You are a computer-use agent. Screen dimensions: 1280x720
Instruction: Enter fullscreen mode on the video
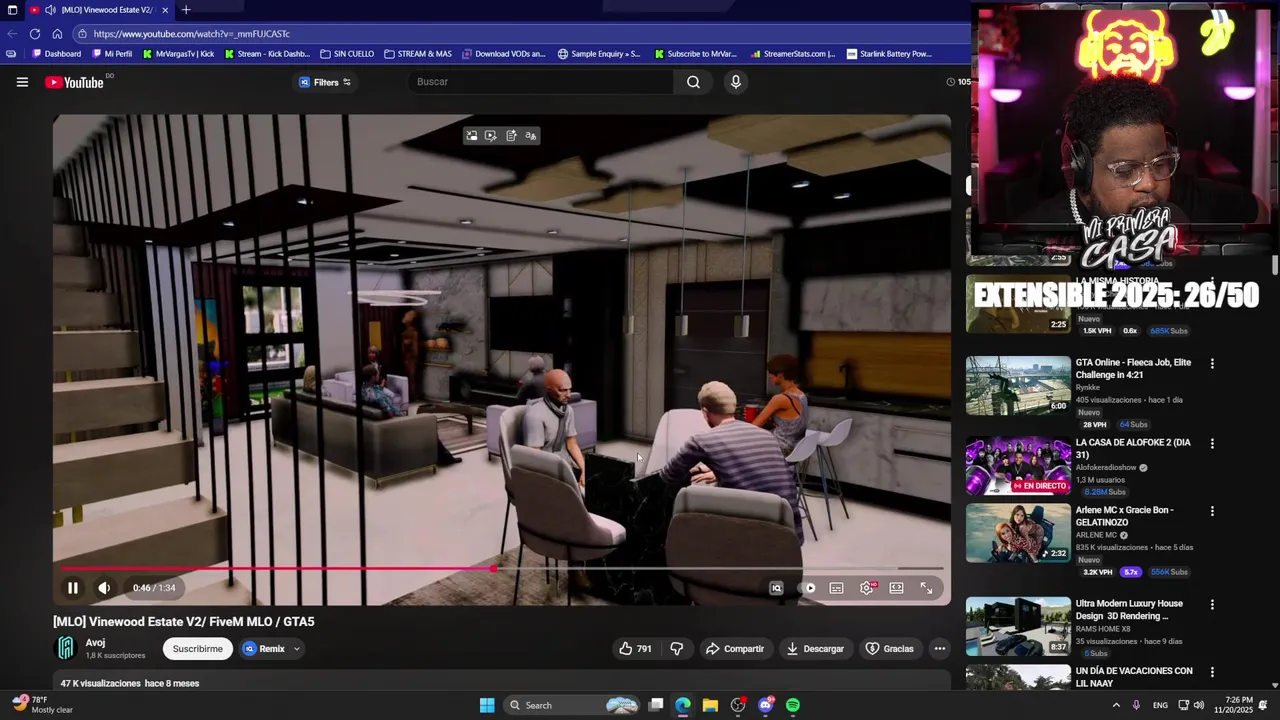927,588
